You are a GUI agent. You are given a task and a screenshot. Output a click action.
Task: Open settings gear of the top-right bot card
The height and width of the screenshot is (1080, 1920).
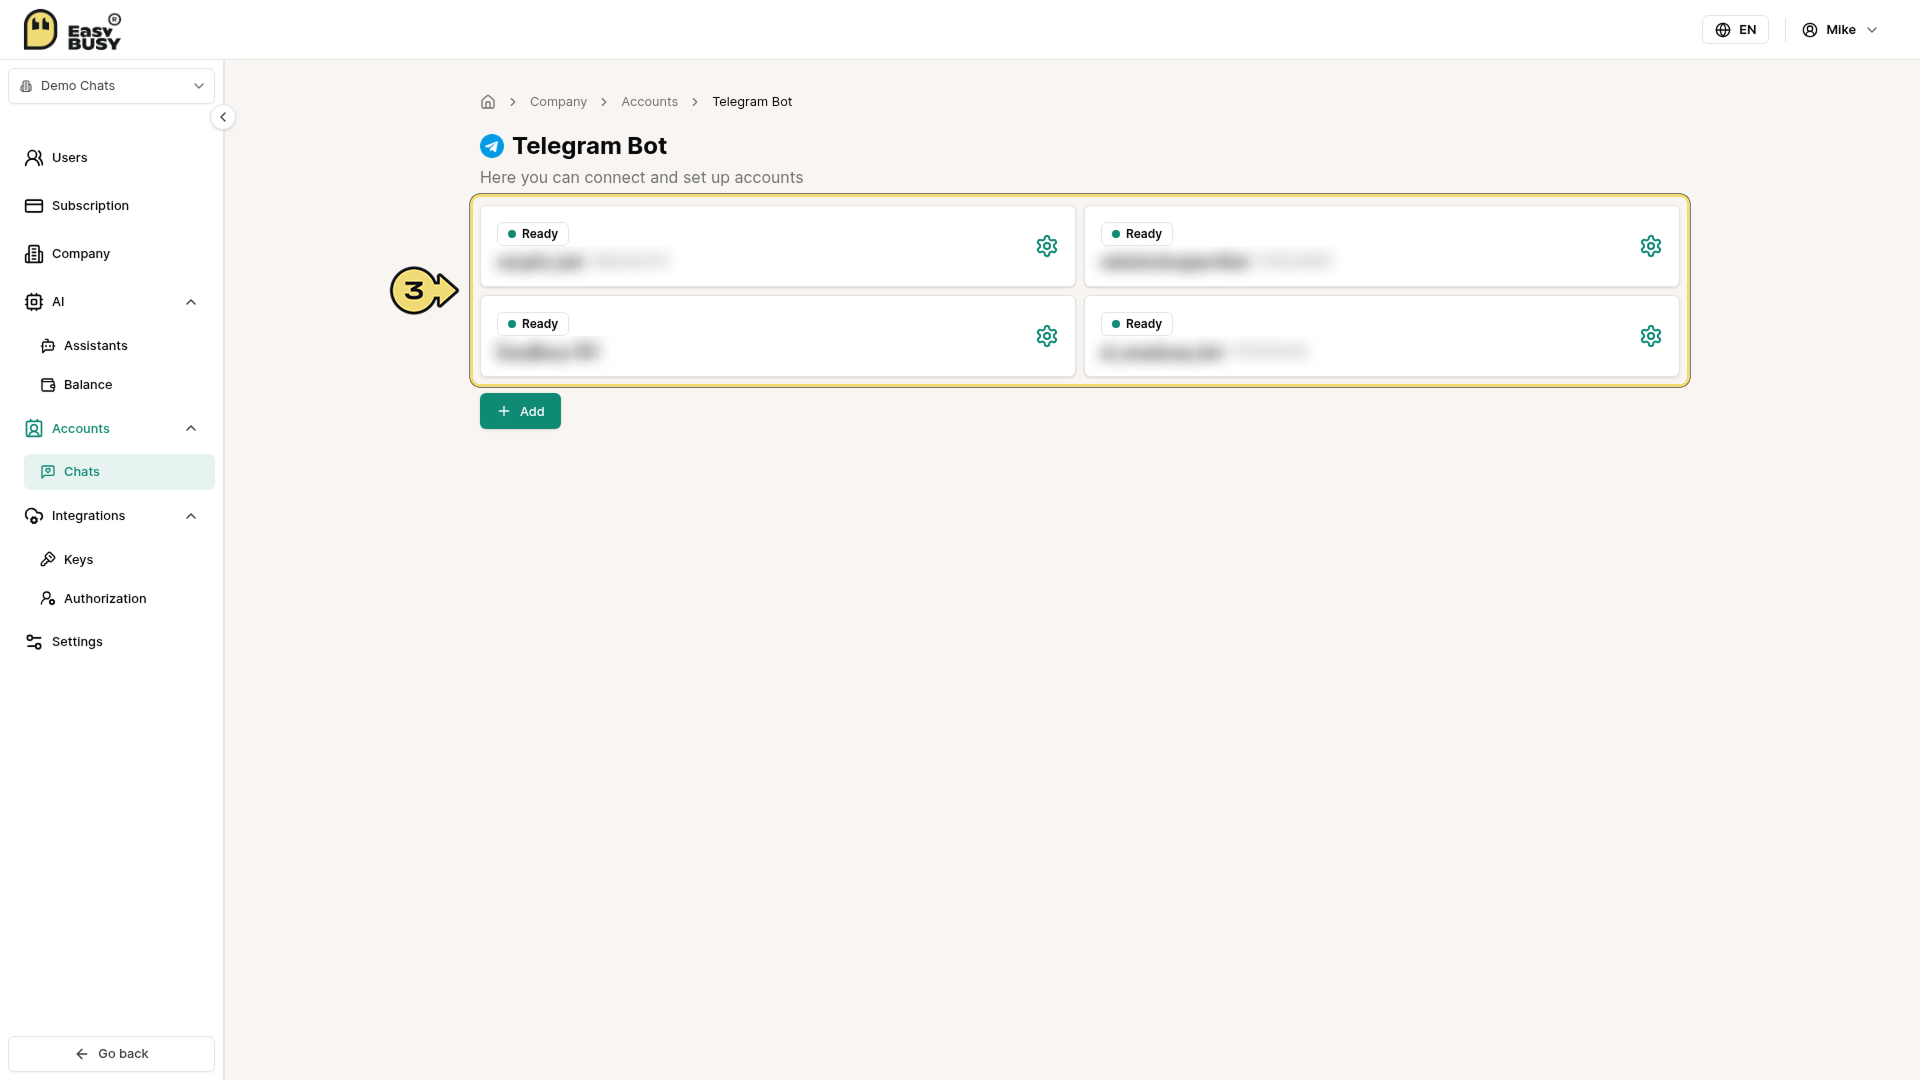1651,246
